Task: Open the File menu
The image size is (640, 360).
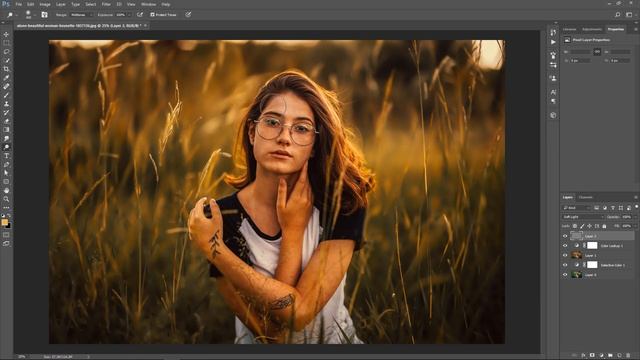Action: (x=18, y=4)
